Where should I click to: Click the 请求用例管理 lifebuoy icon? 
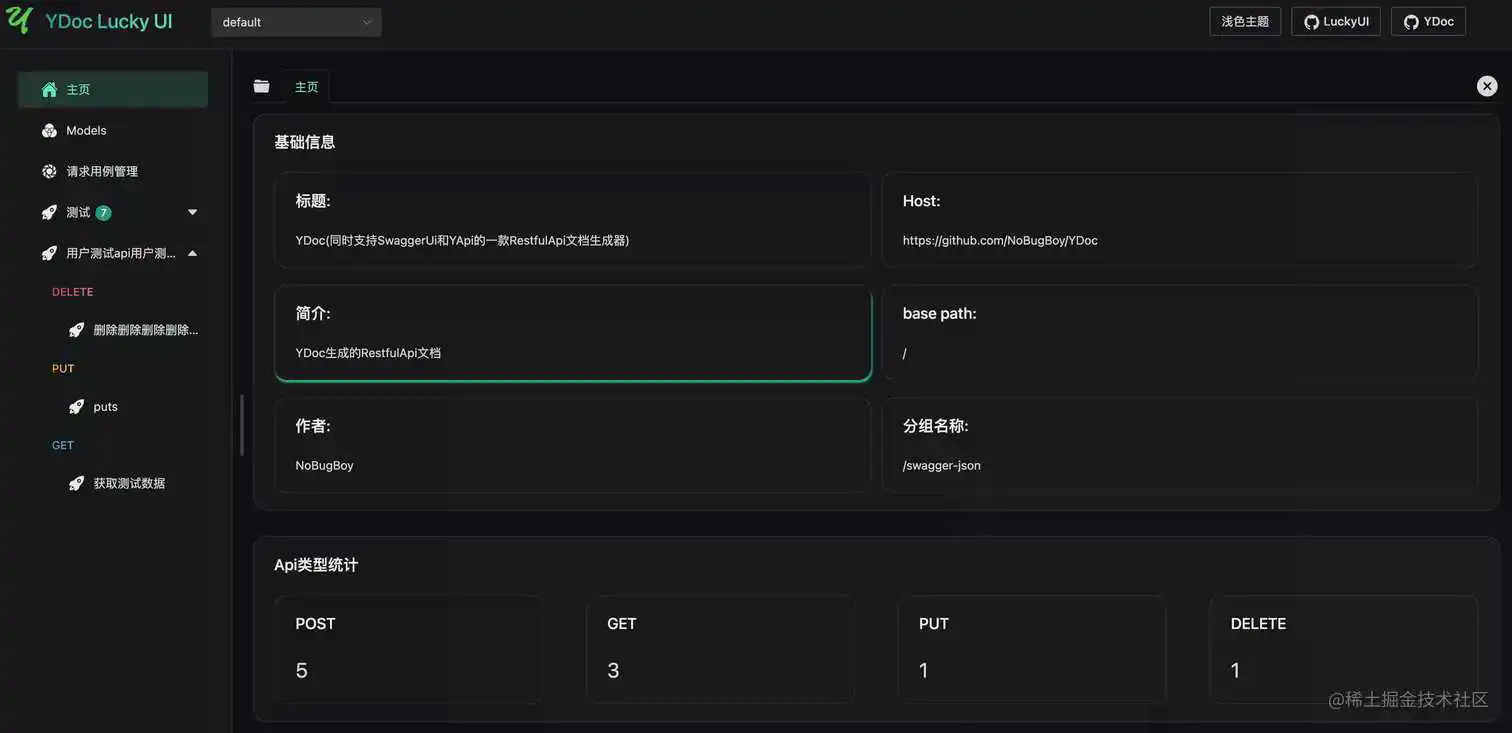point(49,171)
